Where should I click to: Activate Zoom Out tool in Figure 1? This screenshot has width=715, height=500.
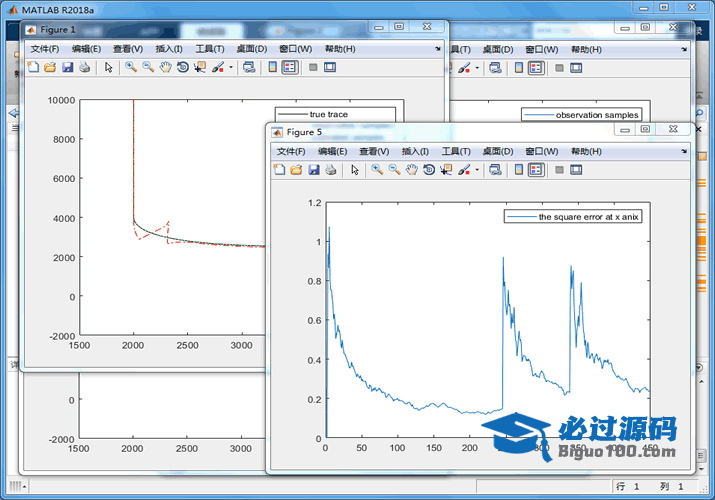click(x=148, y=67)
